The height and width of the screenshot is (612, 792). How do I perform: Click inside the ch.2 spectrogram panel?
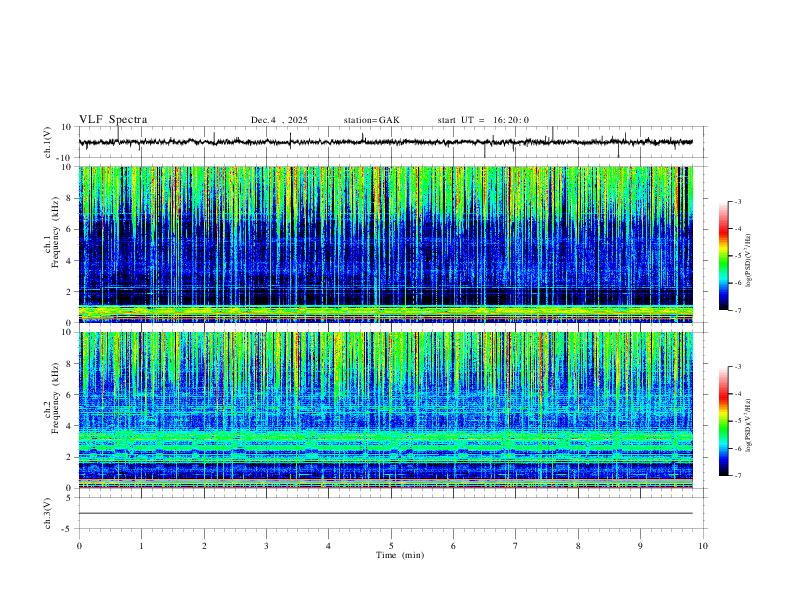click(x=385, y=410)
